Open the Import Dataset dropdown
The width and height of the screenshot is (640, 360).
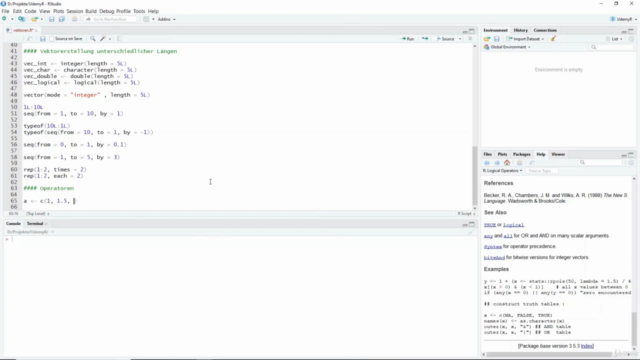tap(525, 39)
